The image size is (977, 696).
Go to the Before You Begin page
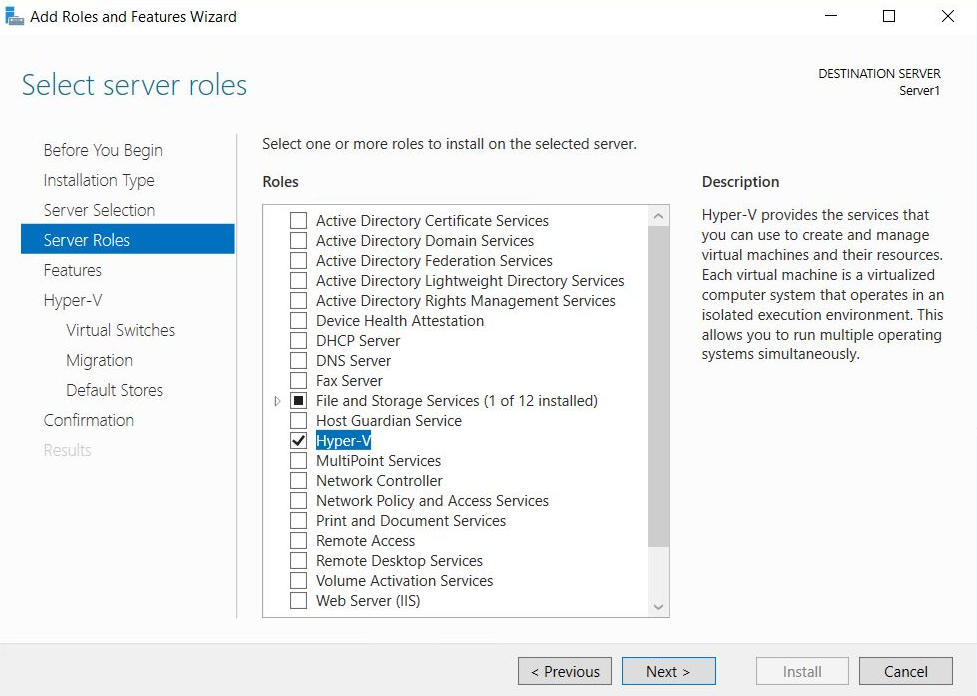pyautogui.click(x=103, y=150)
